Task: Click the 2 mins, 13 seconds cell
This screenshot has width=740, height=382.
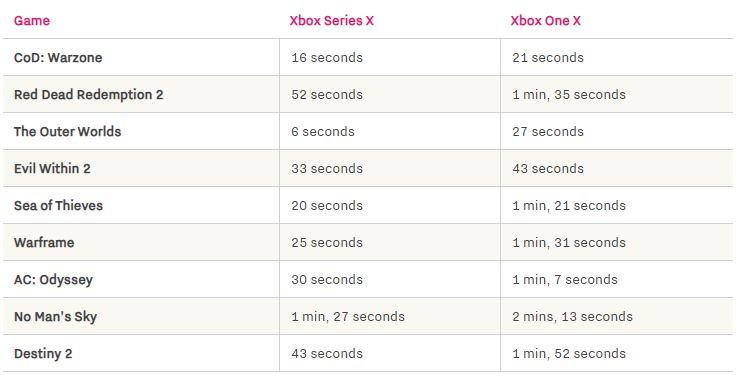Action: tap(572, 316)
